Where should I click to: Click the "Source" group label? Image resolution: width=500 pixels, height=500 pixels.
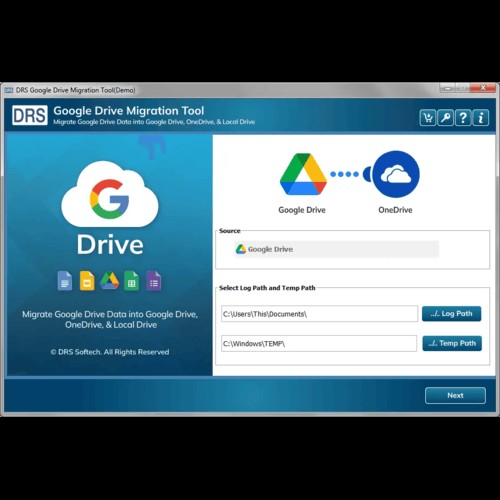point(230,231)
